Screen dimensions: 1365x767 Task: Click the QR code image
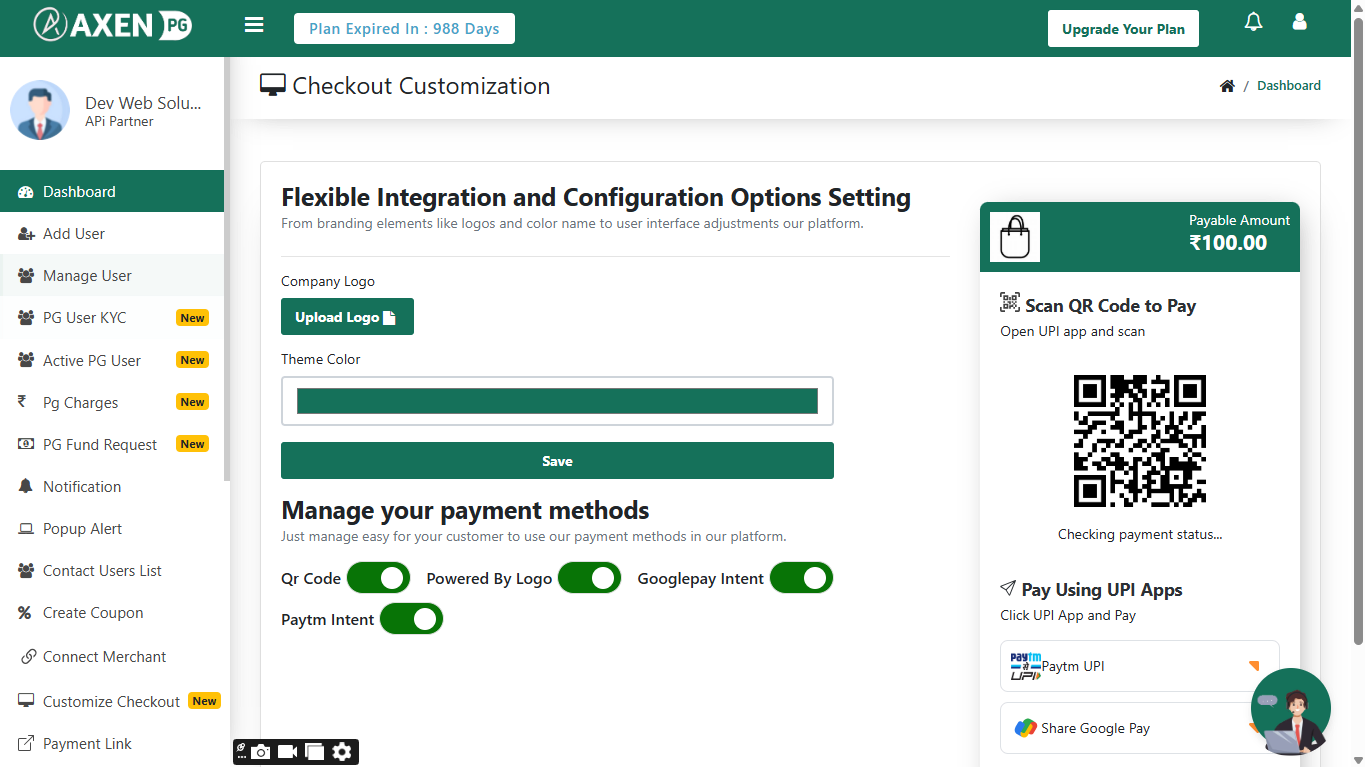(1140, 441)
